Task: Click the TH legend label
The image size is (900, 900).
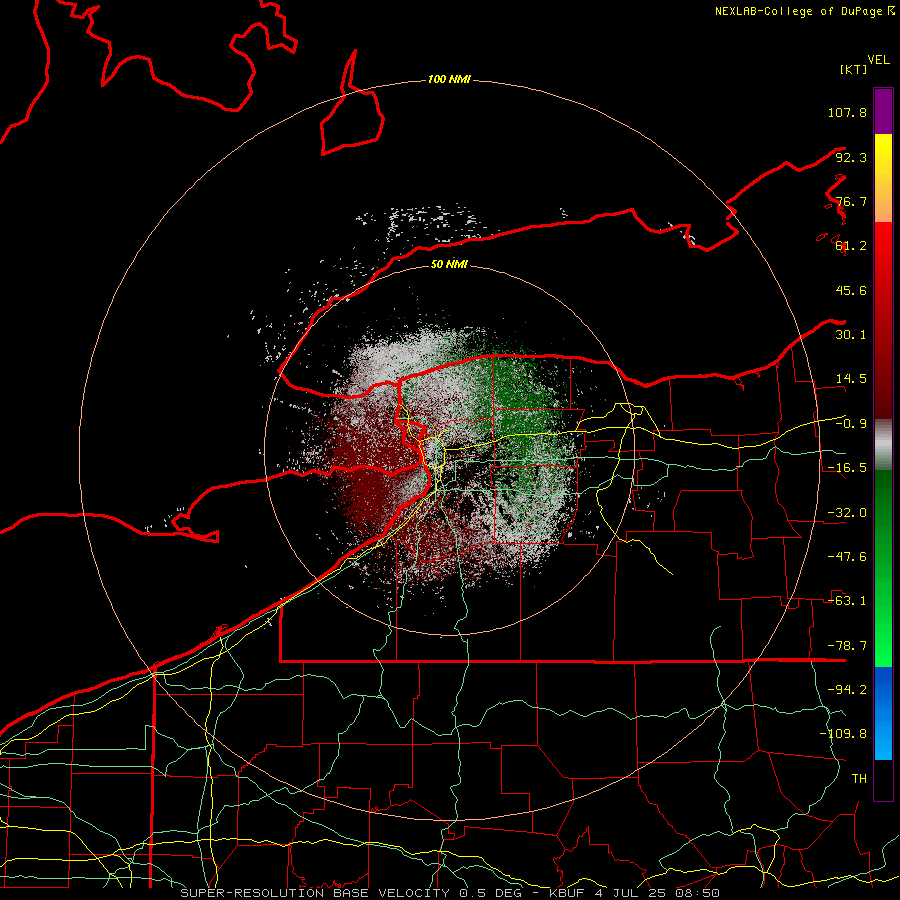Action: click(859, 779)
